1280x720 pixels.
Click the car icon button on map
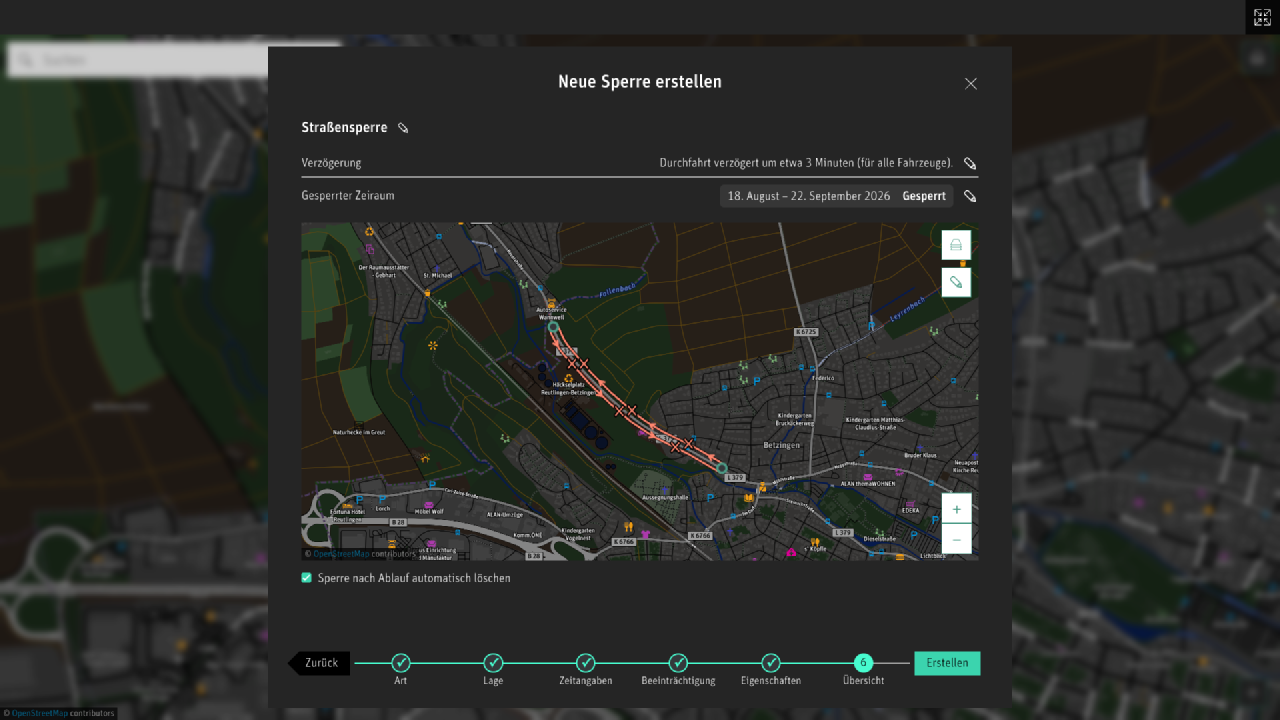pos(956,245)
